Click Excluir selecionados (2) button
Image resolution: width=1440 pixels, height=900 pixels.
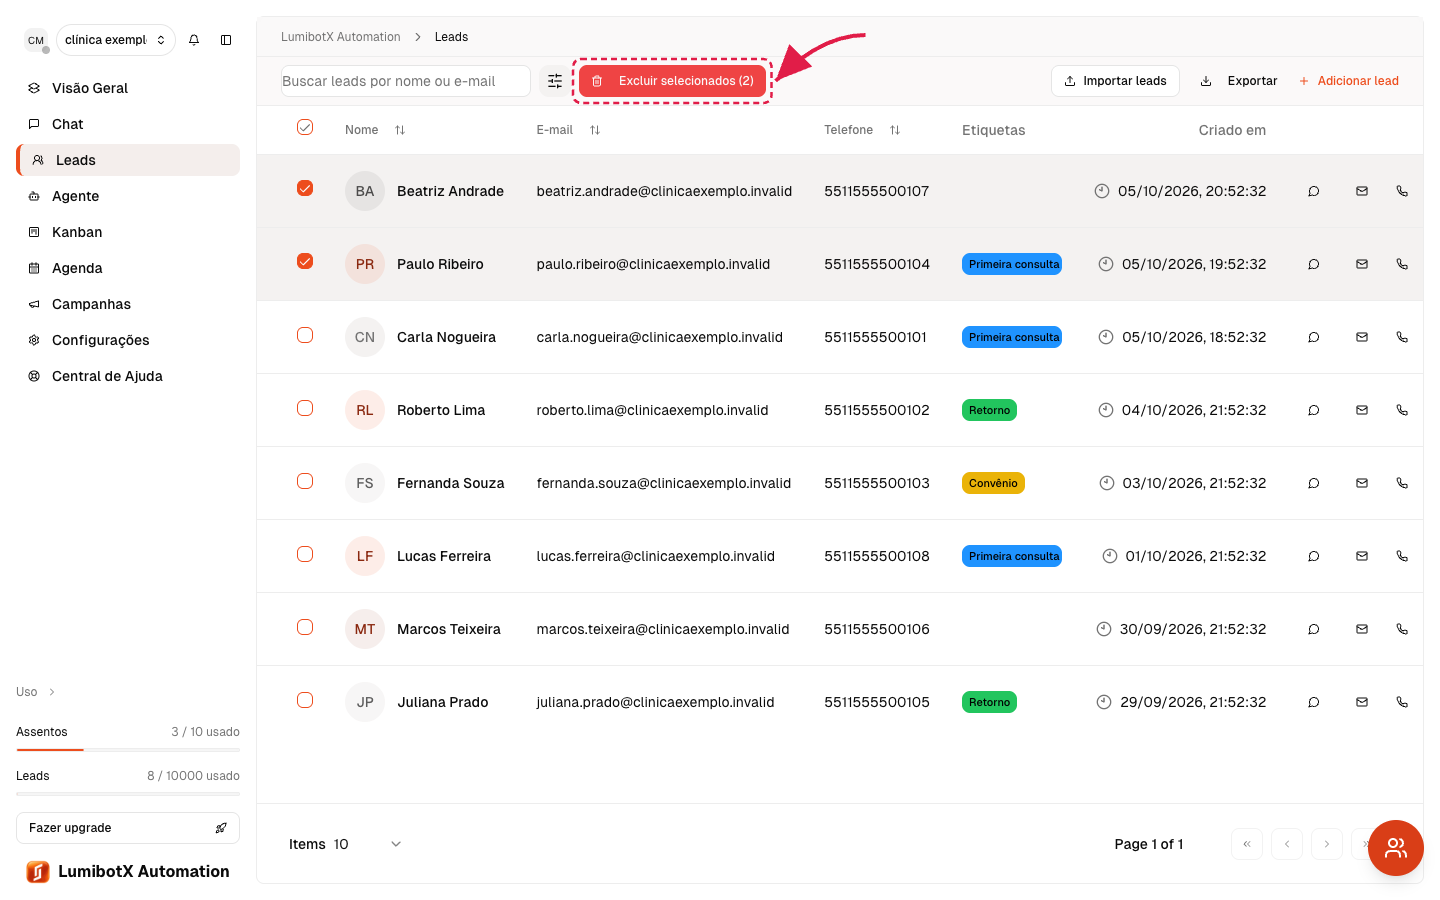[672, 81]
